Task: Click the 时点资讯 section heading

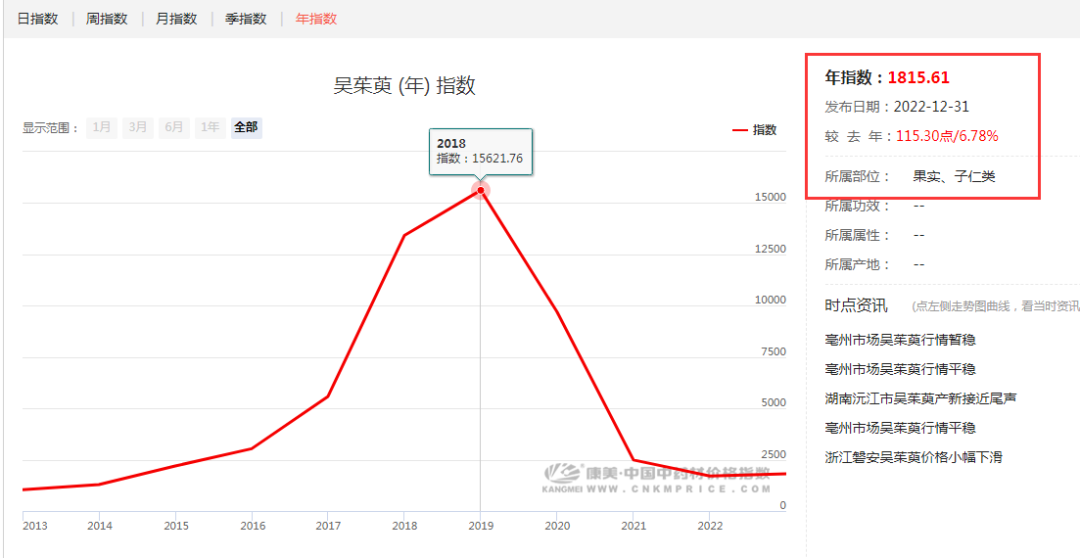Action: pyautogui.click(x=856, y=305)
